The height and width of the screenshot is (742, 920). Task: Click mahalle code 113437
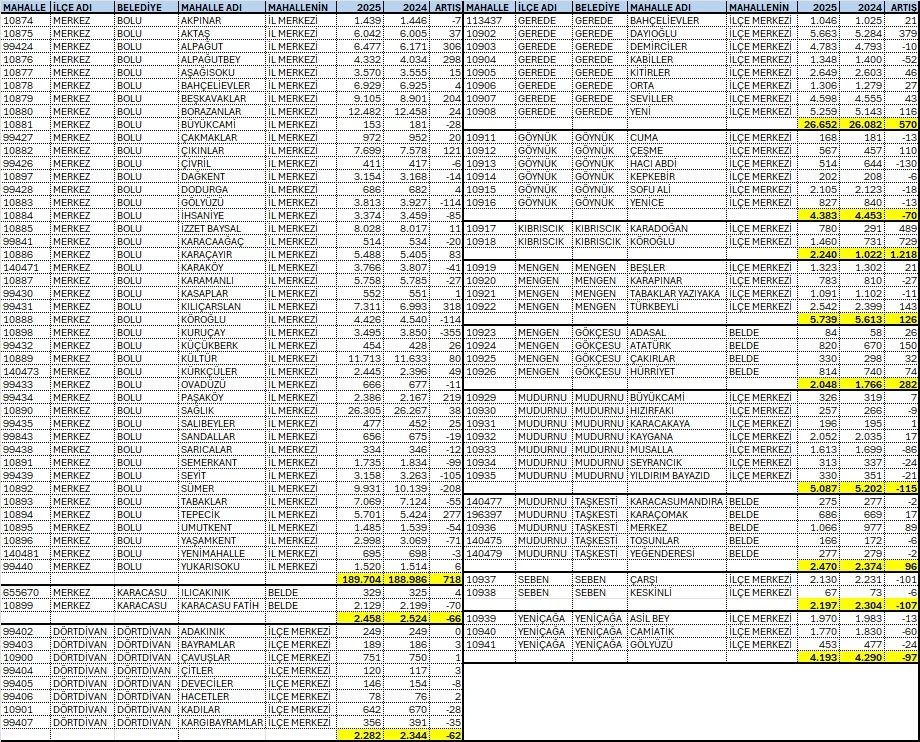pyautogui.click(x=490, y=20)
